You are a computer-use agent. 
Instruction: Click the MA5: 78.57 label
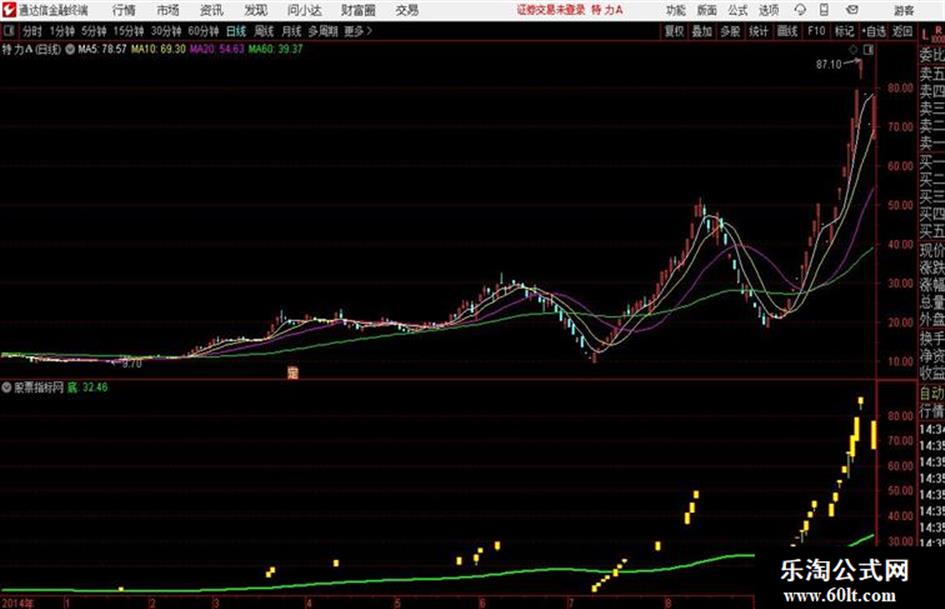pos(102,49)
